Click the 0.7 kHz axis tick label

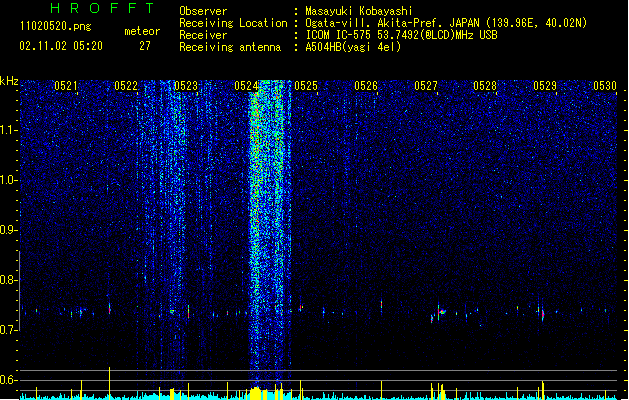click(8, 330)
